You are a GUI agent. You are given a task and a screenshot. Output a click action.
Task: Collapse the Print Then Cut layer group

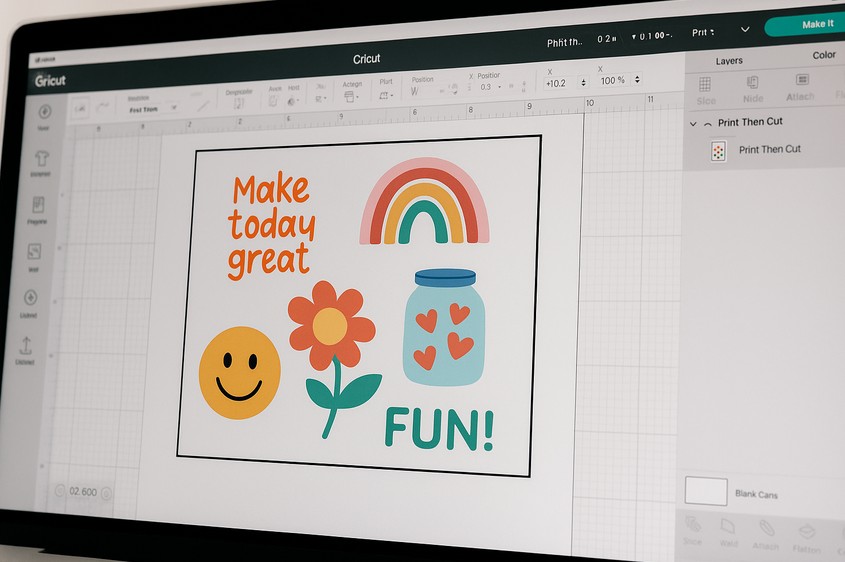[x=693, y=123]
